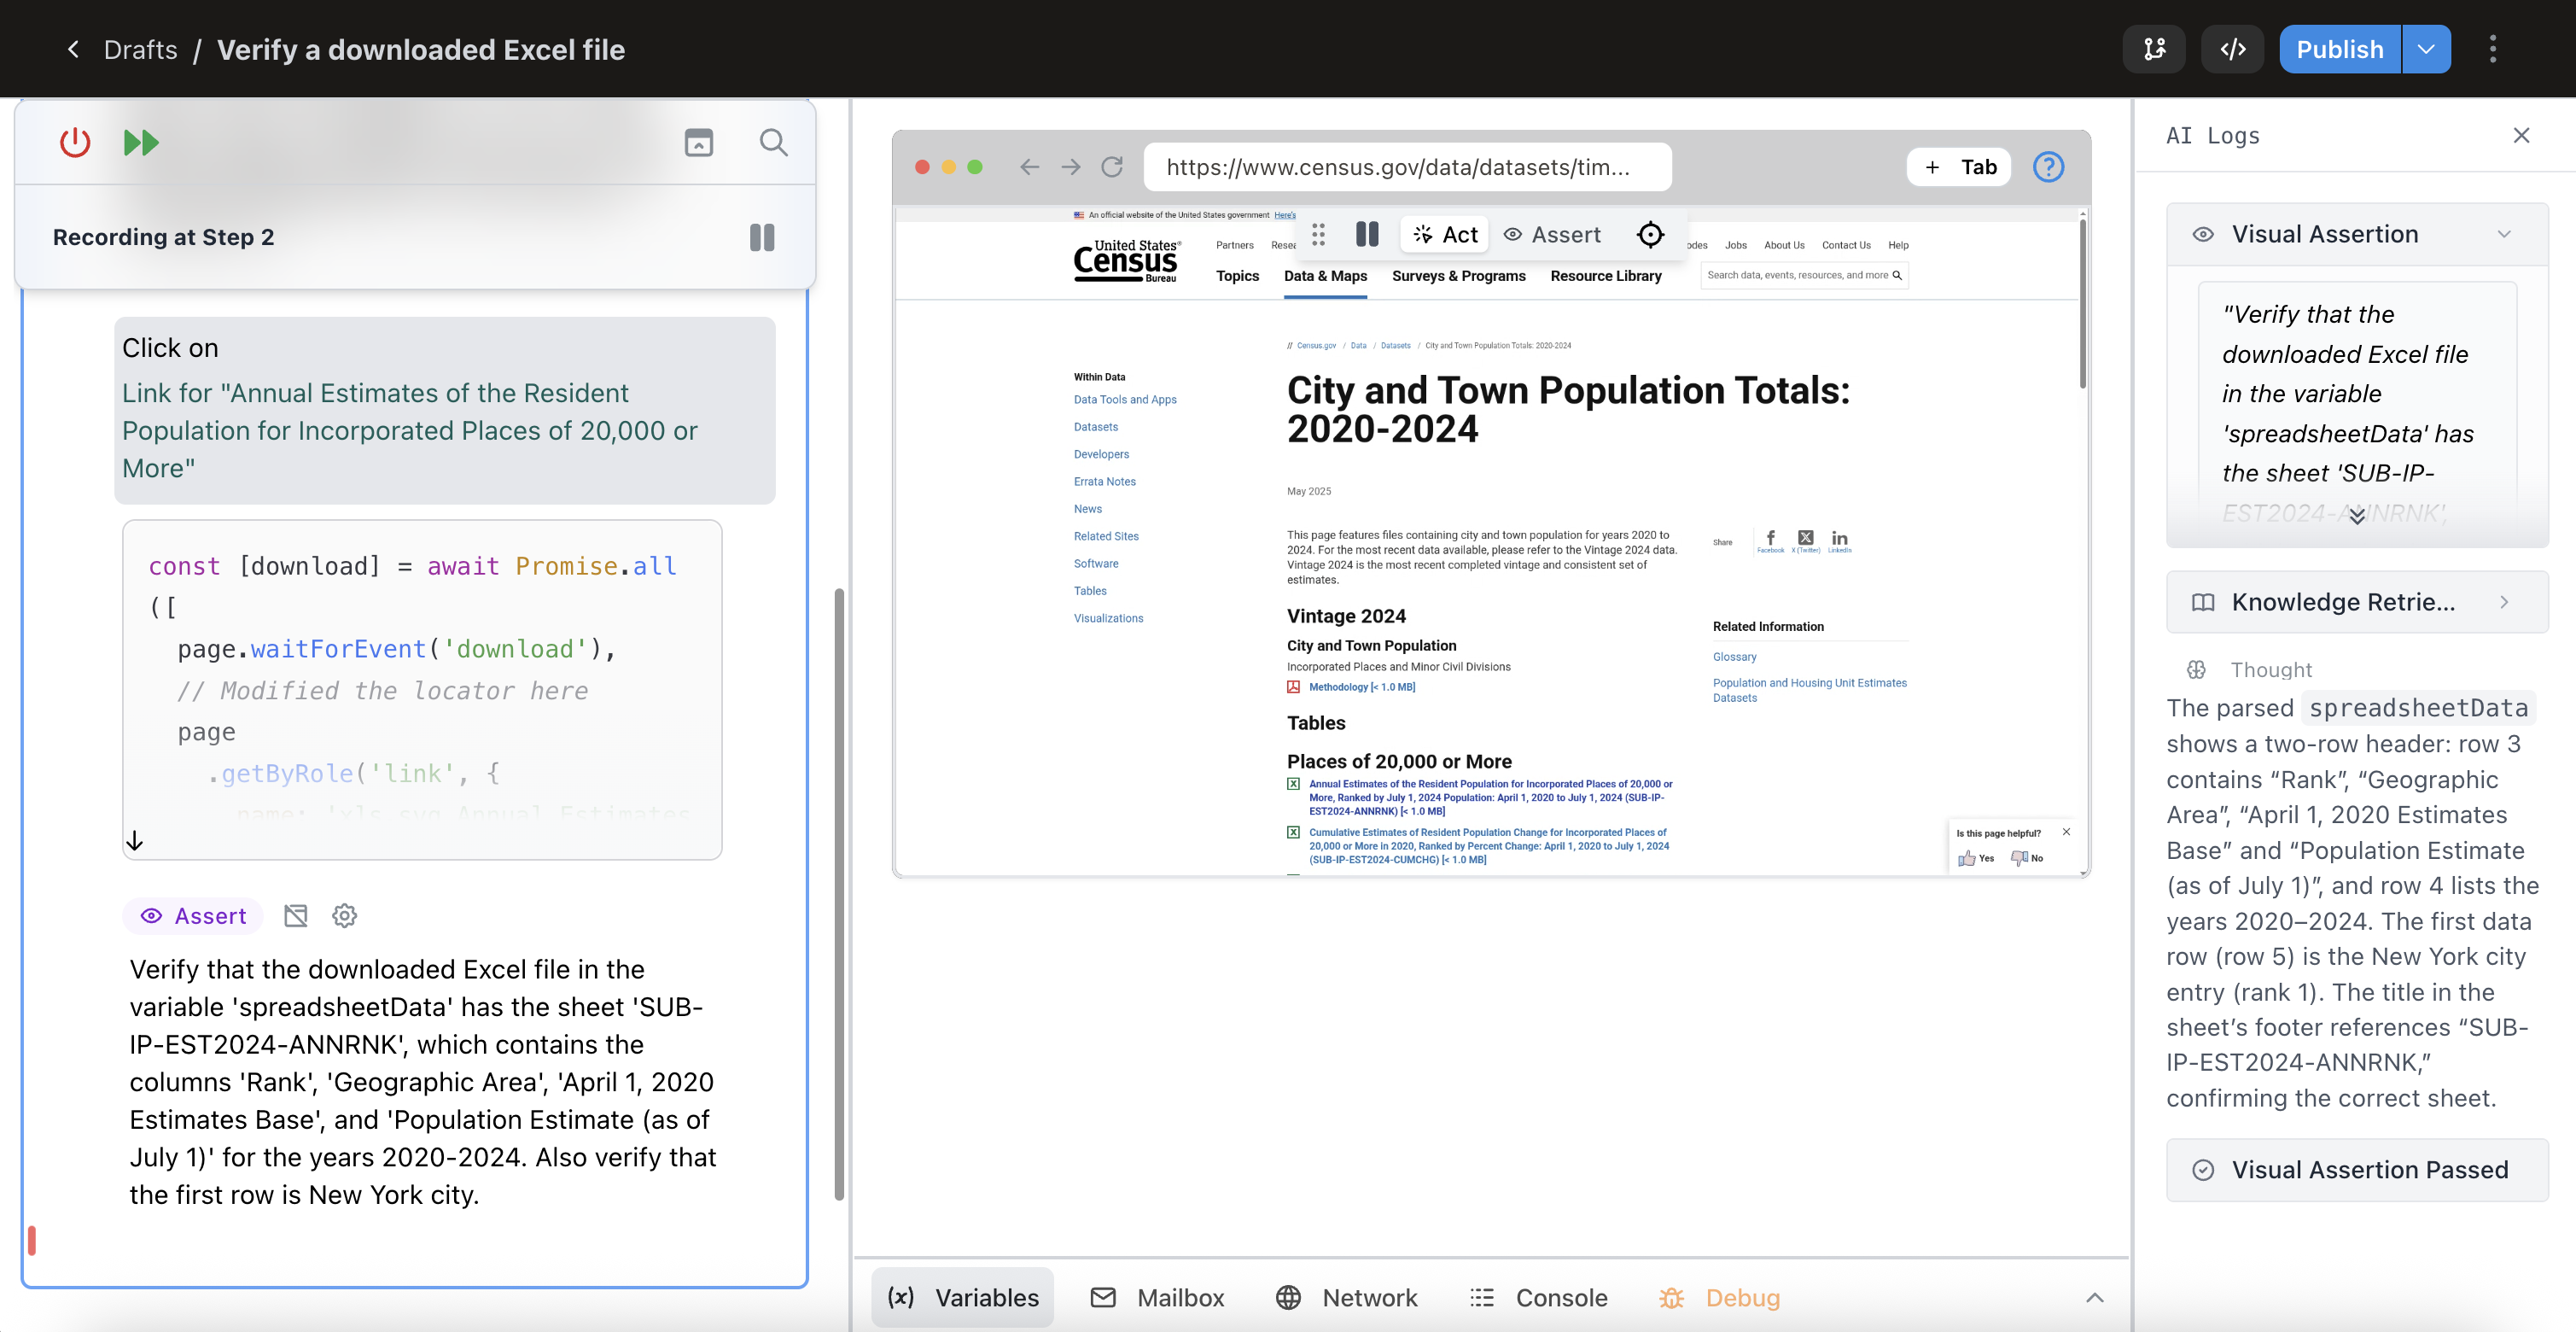This screenshot has width=2576, height=1332.
Task: Go back using the arrow before Drafts
Action: [x=73, y=49]
